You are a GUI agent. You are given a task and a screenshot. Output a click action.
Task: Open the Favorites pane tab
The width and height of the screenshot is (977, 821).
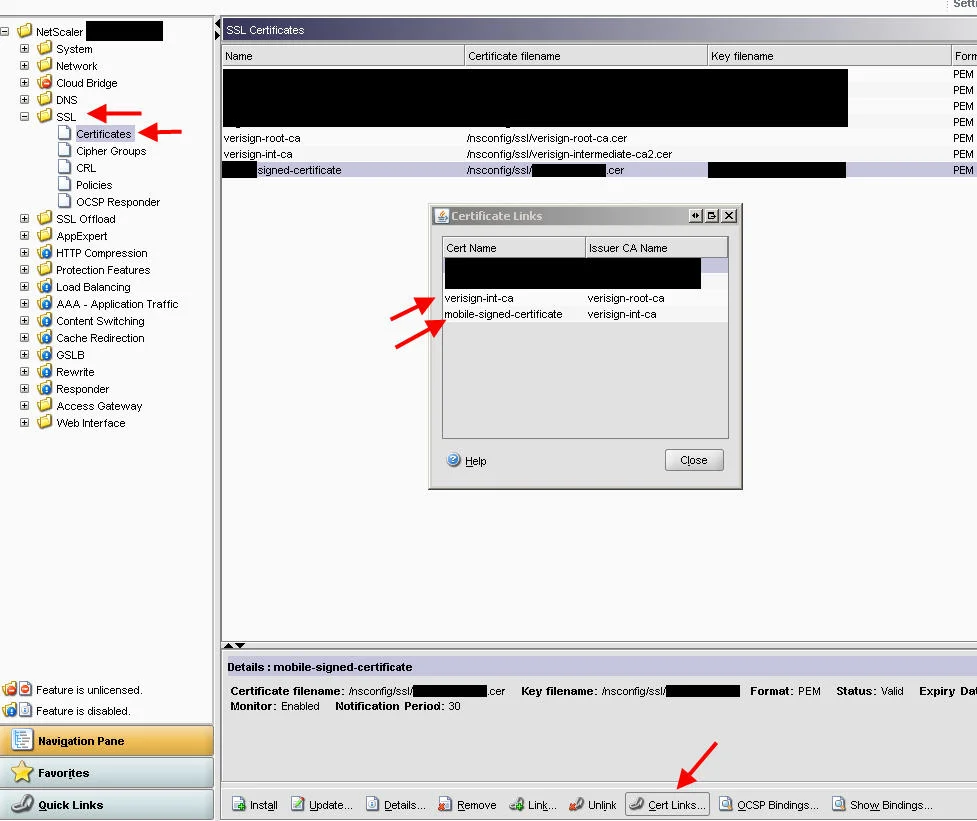point(107,772)
